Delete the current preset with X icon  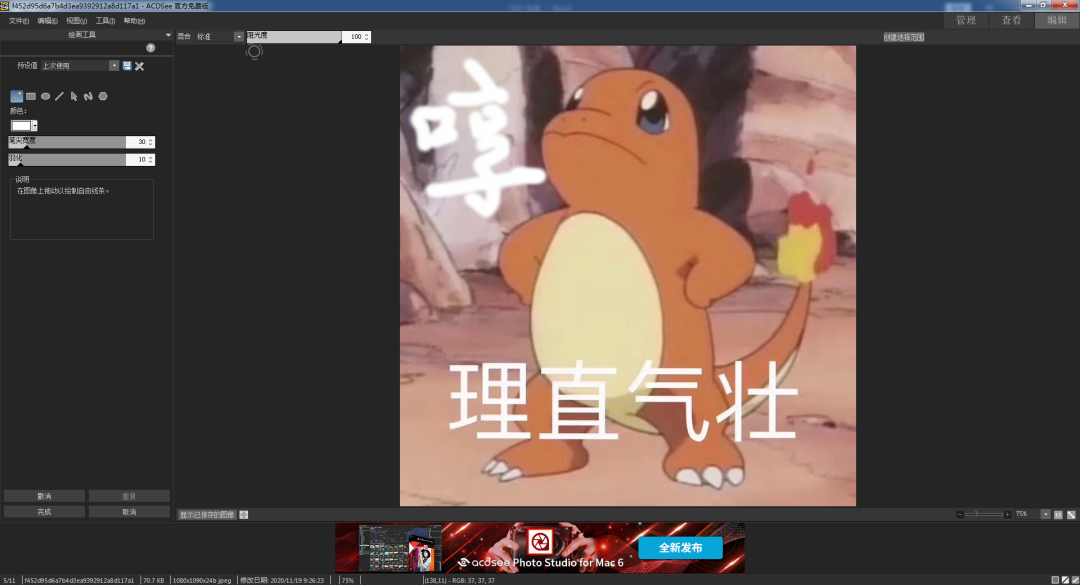pyautogui.click(x=139, y=66)
